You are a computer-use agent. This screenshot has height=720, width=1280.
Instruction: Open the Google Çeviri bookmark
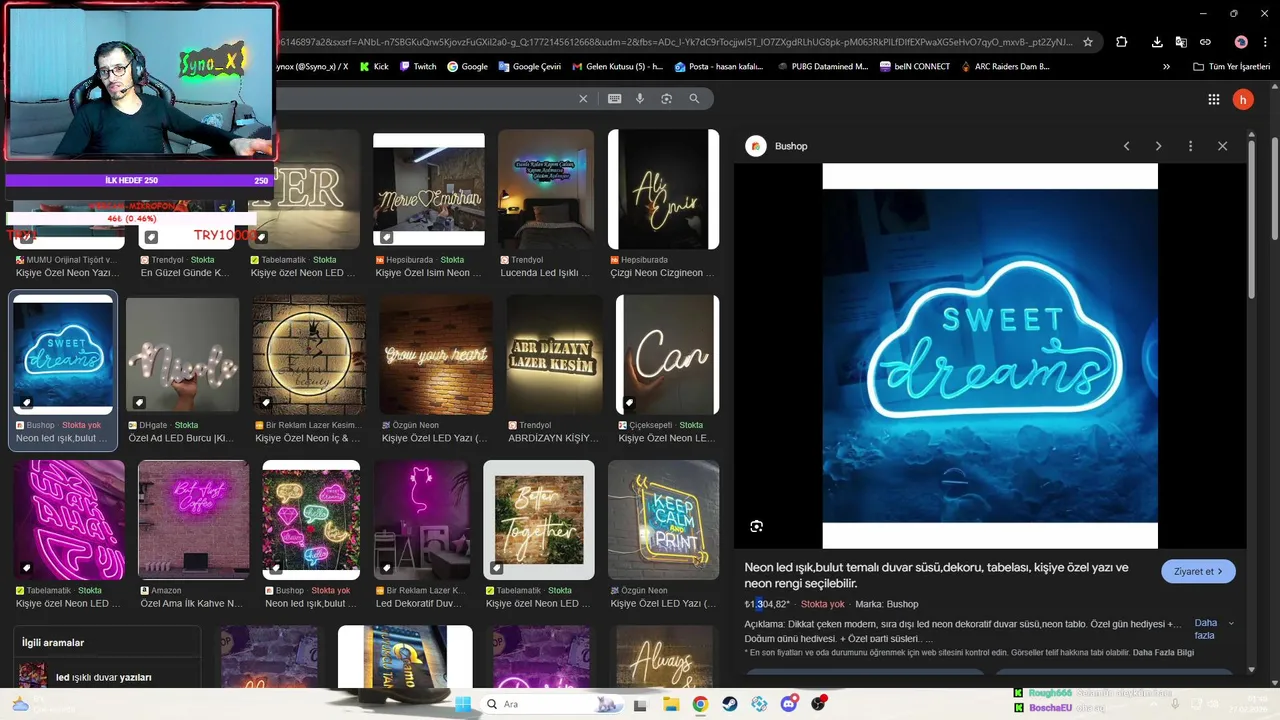click(528, 66)
